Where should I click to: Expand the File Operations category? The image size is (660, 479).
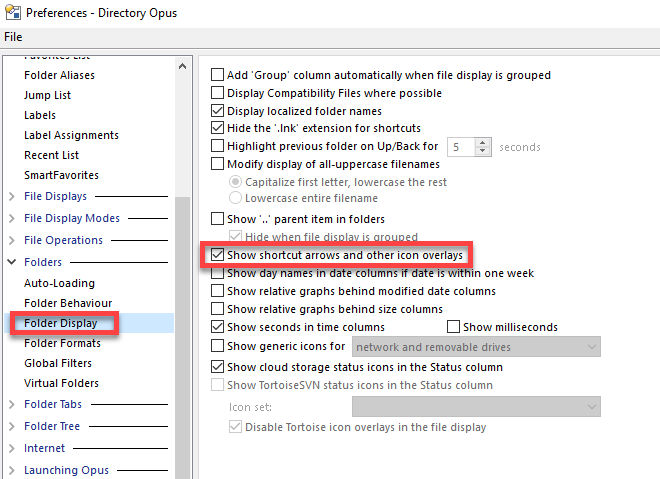click(x=12, y=240)
